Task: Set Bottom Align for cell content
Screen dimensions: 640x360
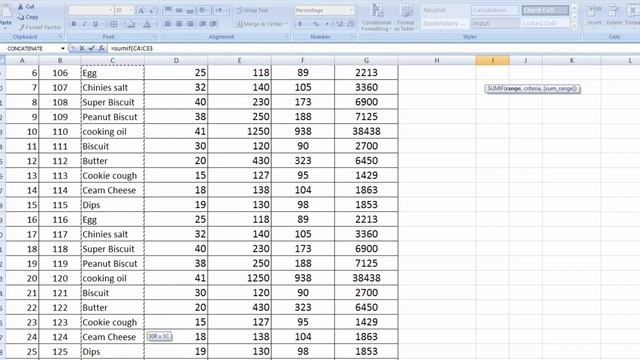Action: pyautogui.click(x=190, y=10)
